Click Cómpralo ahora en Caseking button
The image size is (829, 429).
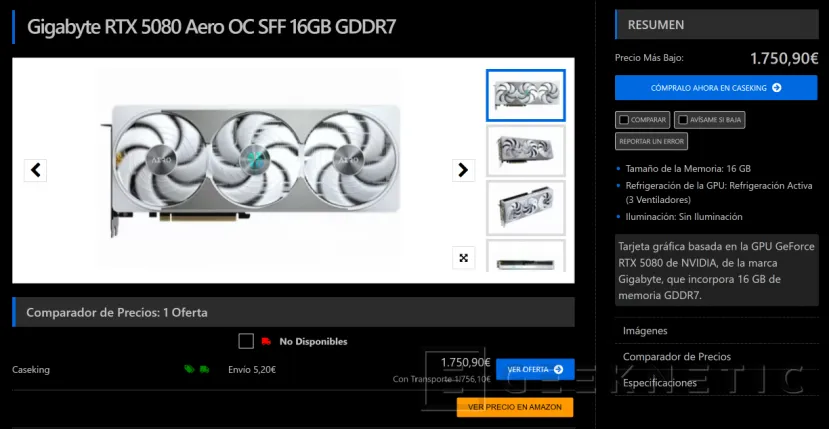coord(716,88)
